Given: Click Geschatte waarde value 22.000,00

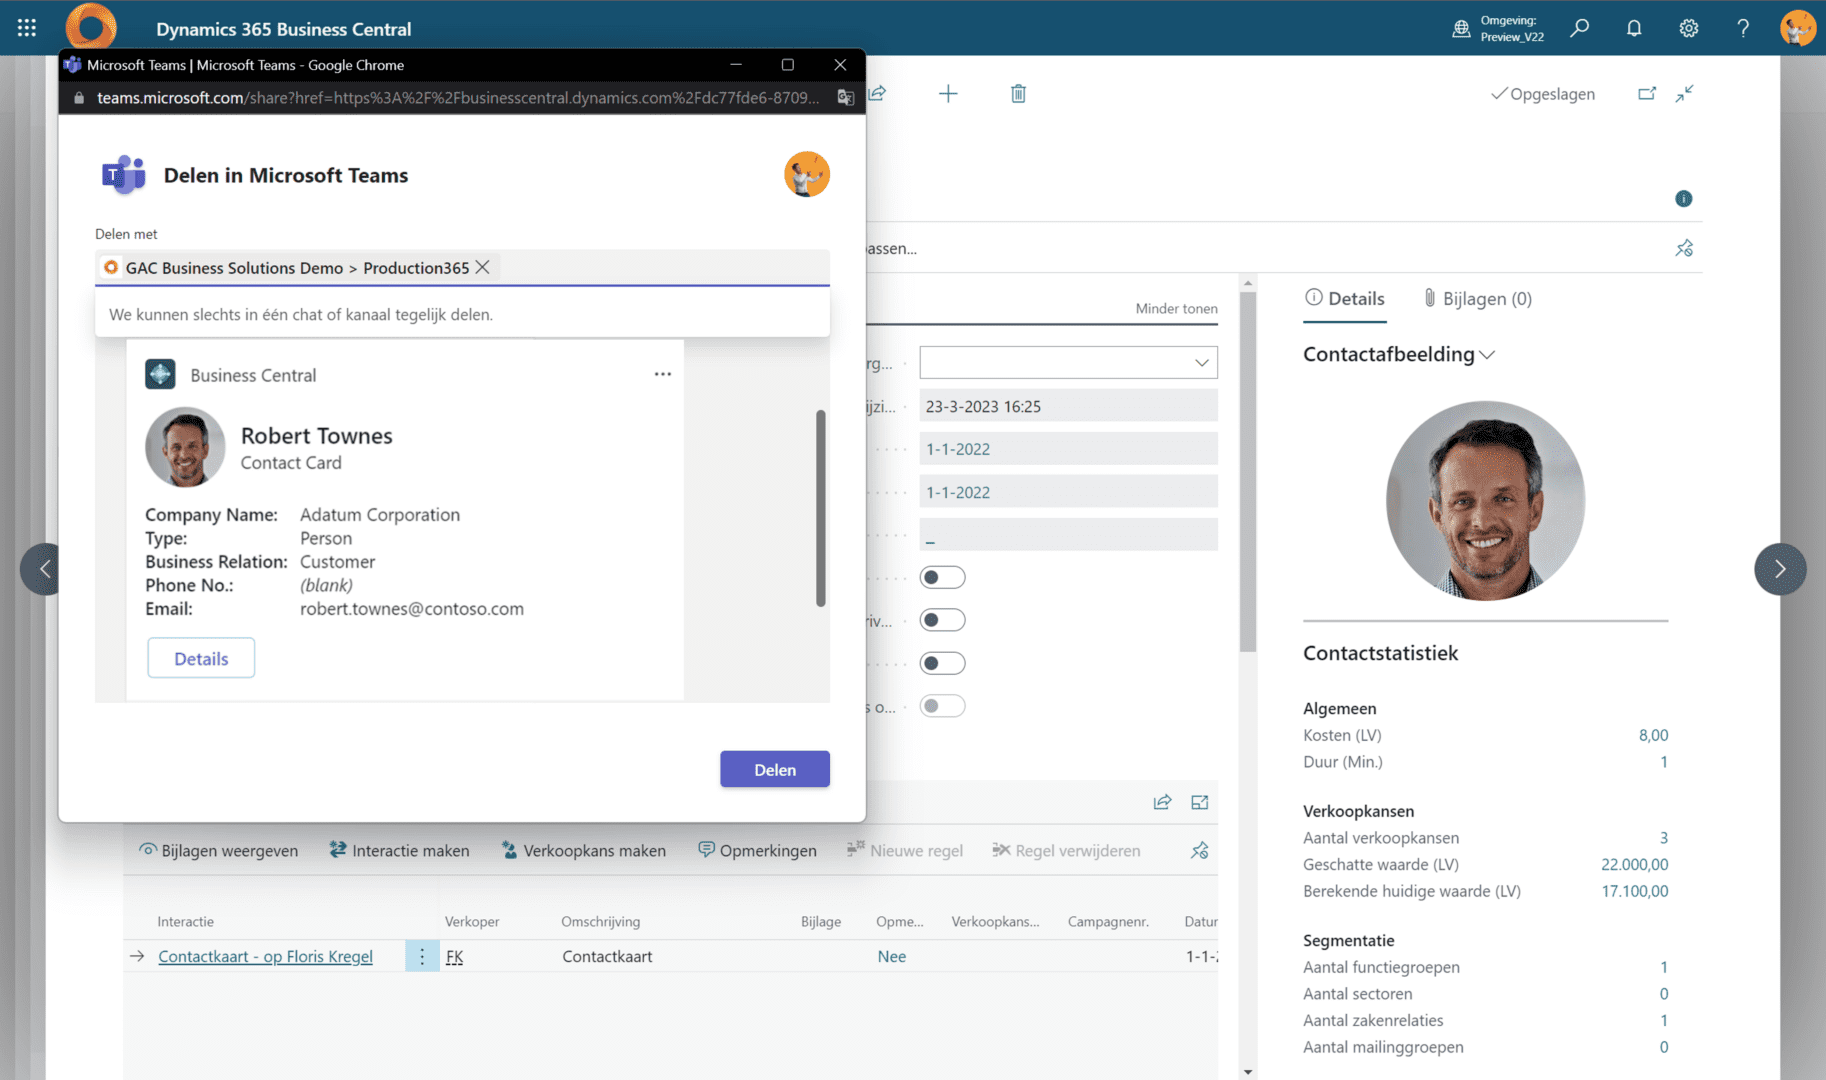Looking at the screenshot, I should [x=1634, y=864].
